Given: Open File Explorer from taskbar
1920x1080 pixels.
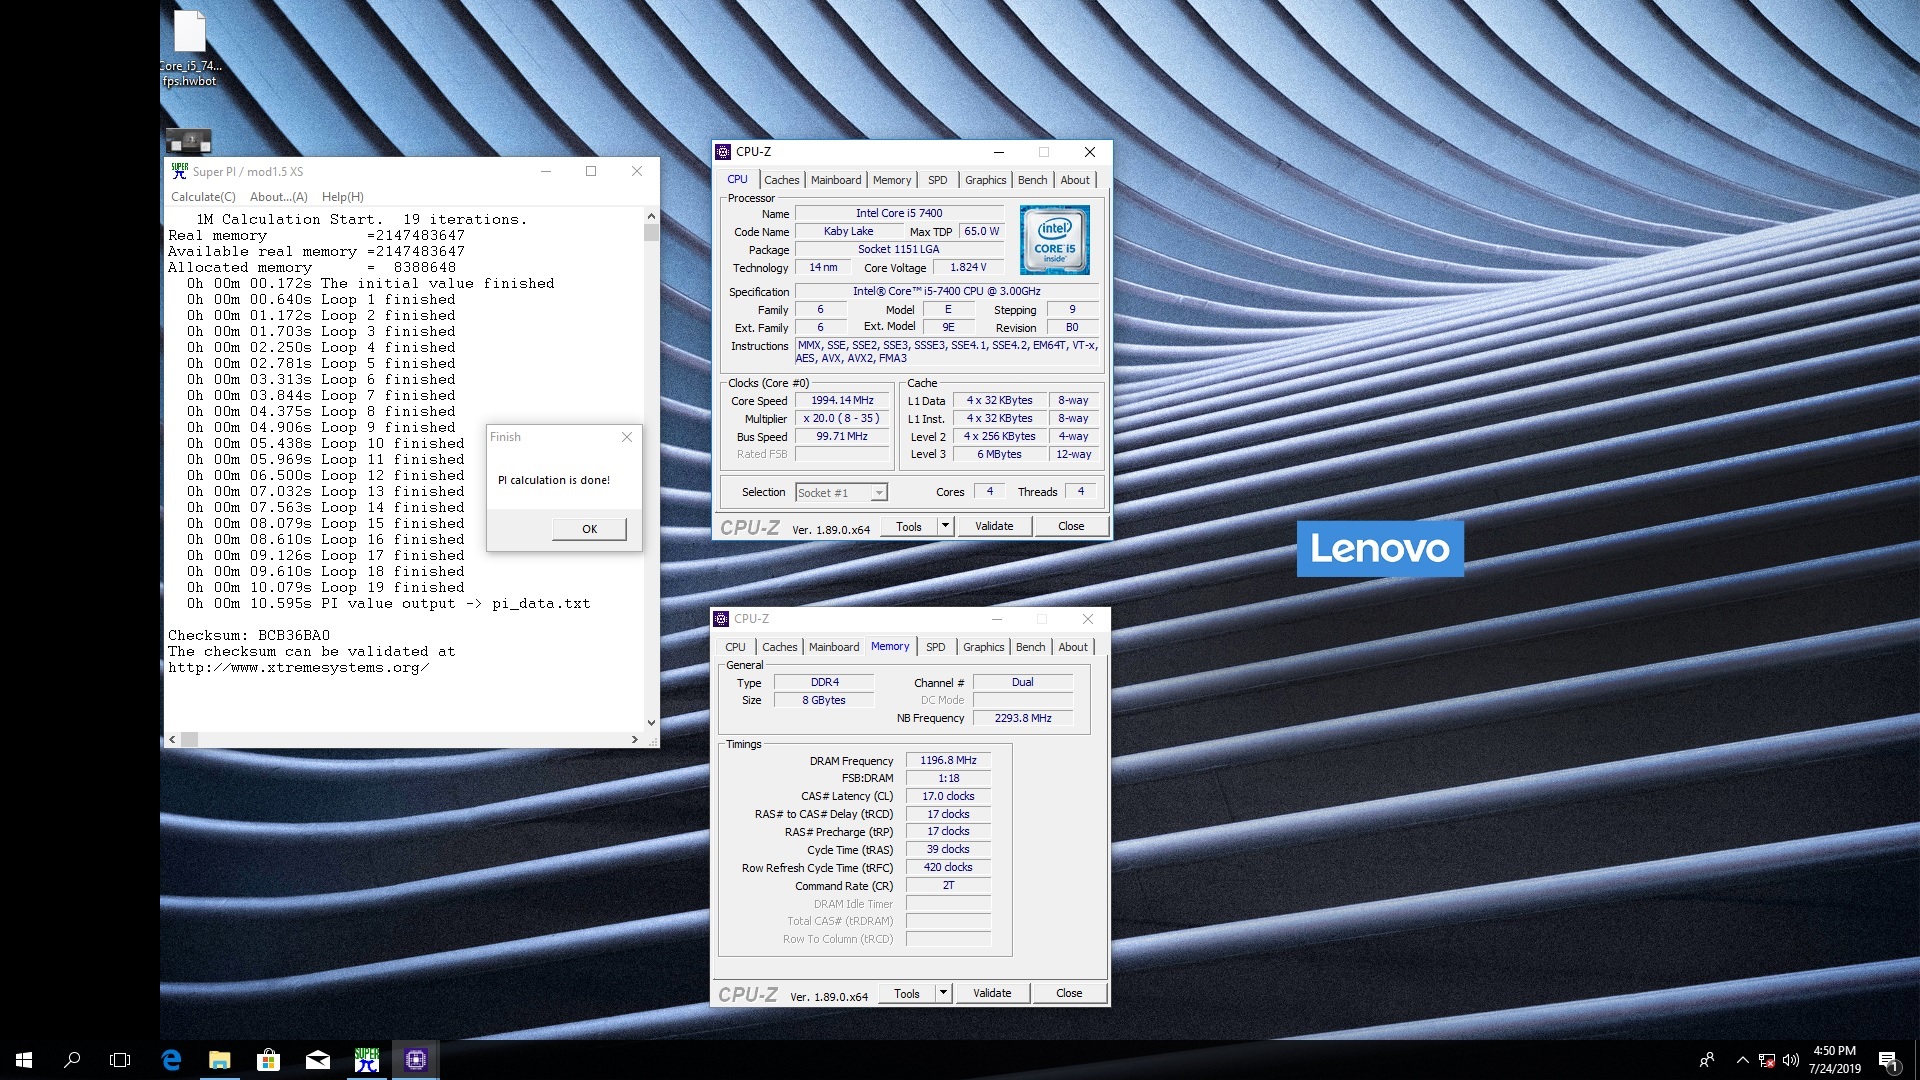Looking at the screenshot, I should pos(219,1060).
